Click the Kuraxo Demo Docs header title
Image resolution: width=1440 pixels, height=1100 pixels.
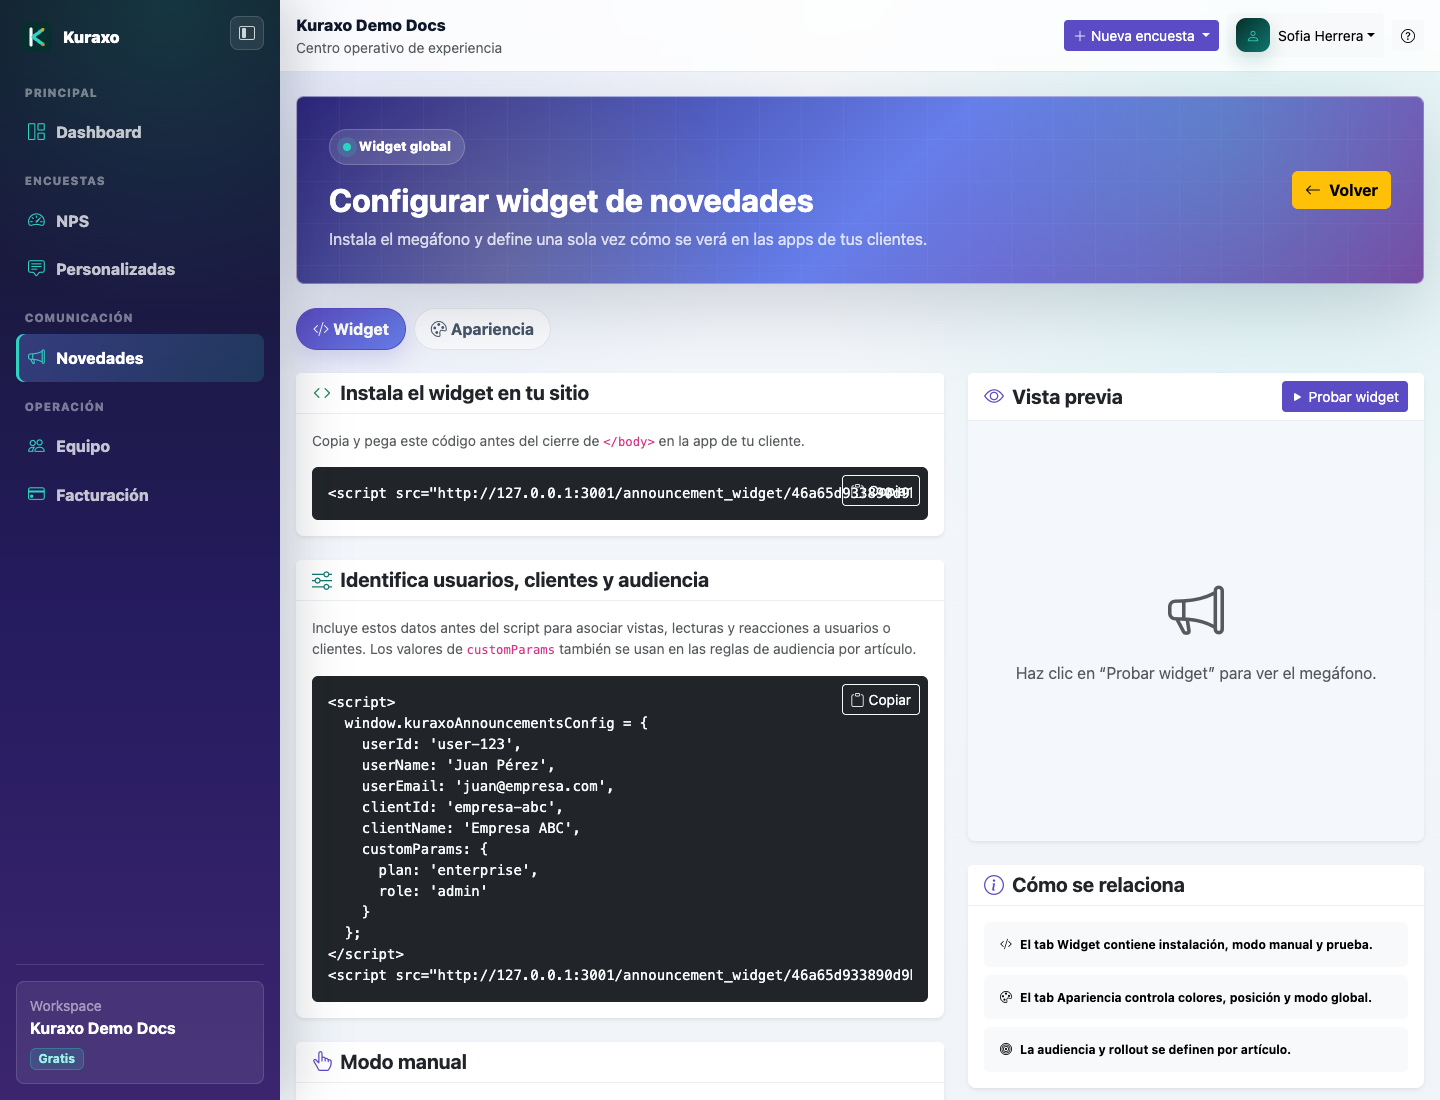[371, 25]
